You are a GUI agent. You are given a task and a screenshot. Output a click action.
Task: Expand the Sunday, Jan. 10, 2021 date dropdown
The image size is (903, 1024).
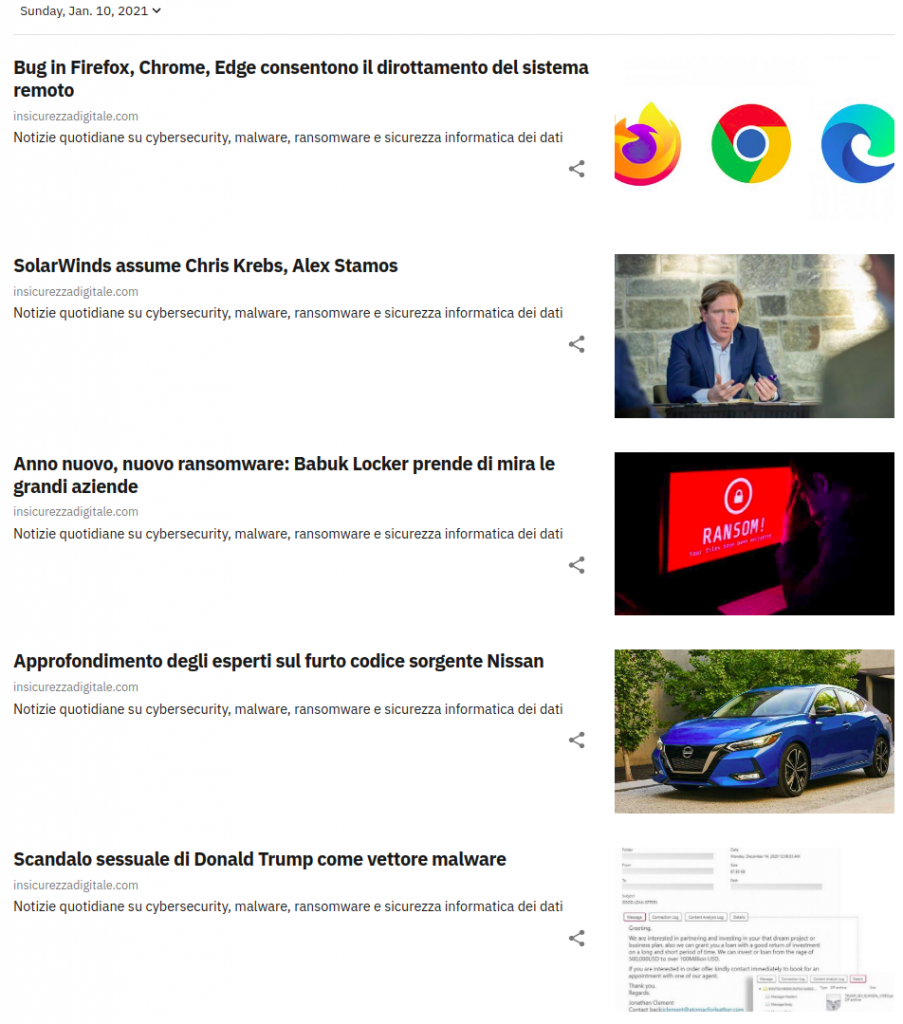(x=90, y=11)
